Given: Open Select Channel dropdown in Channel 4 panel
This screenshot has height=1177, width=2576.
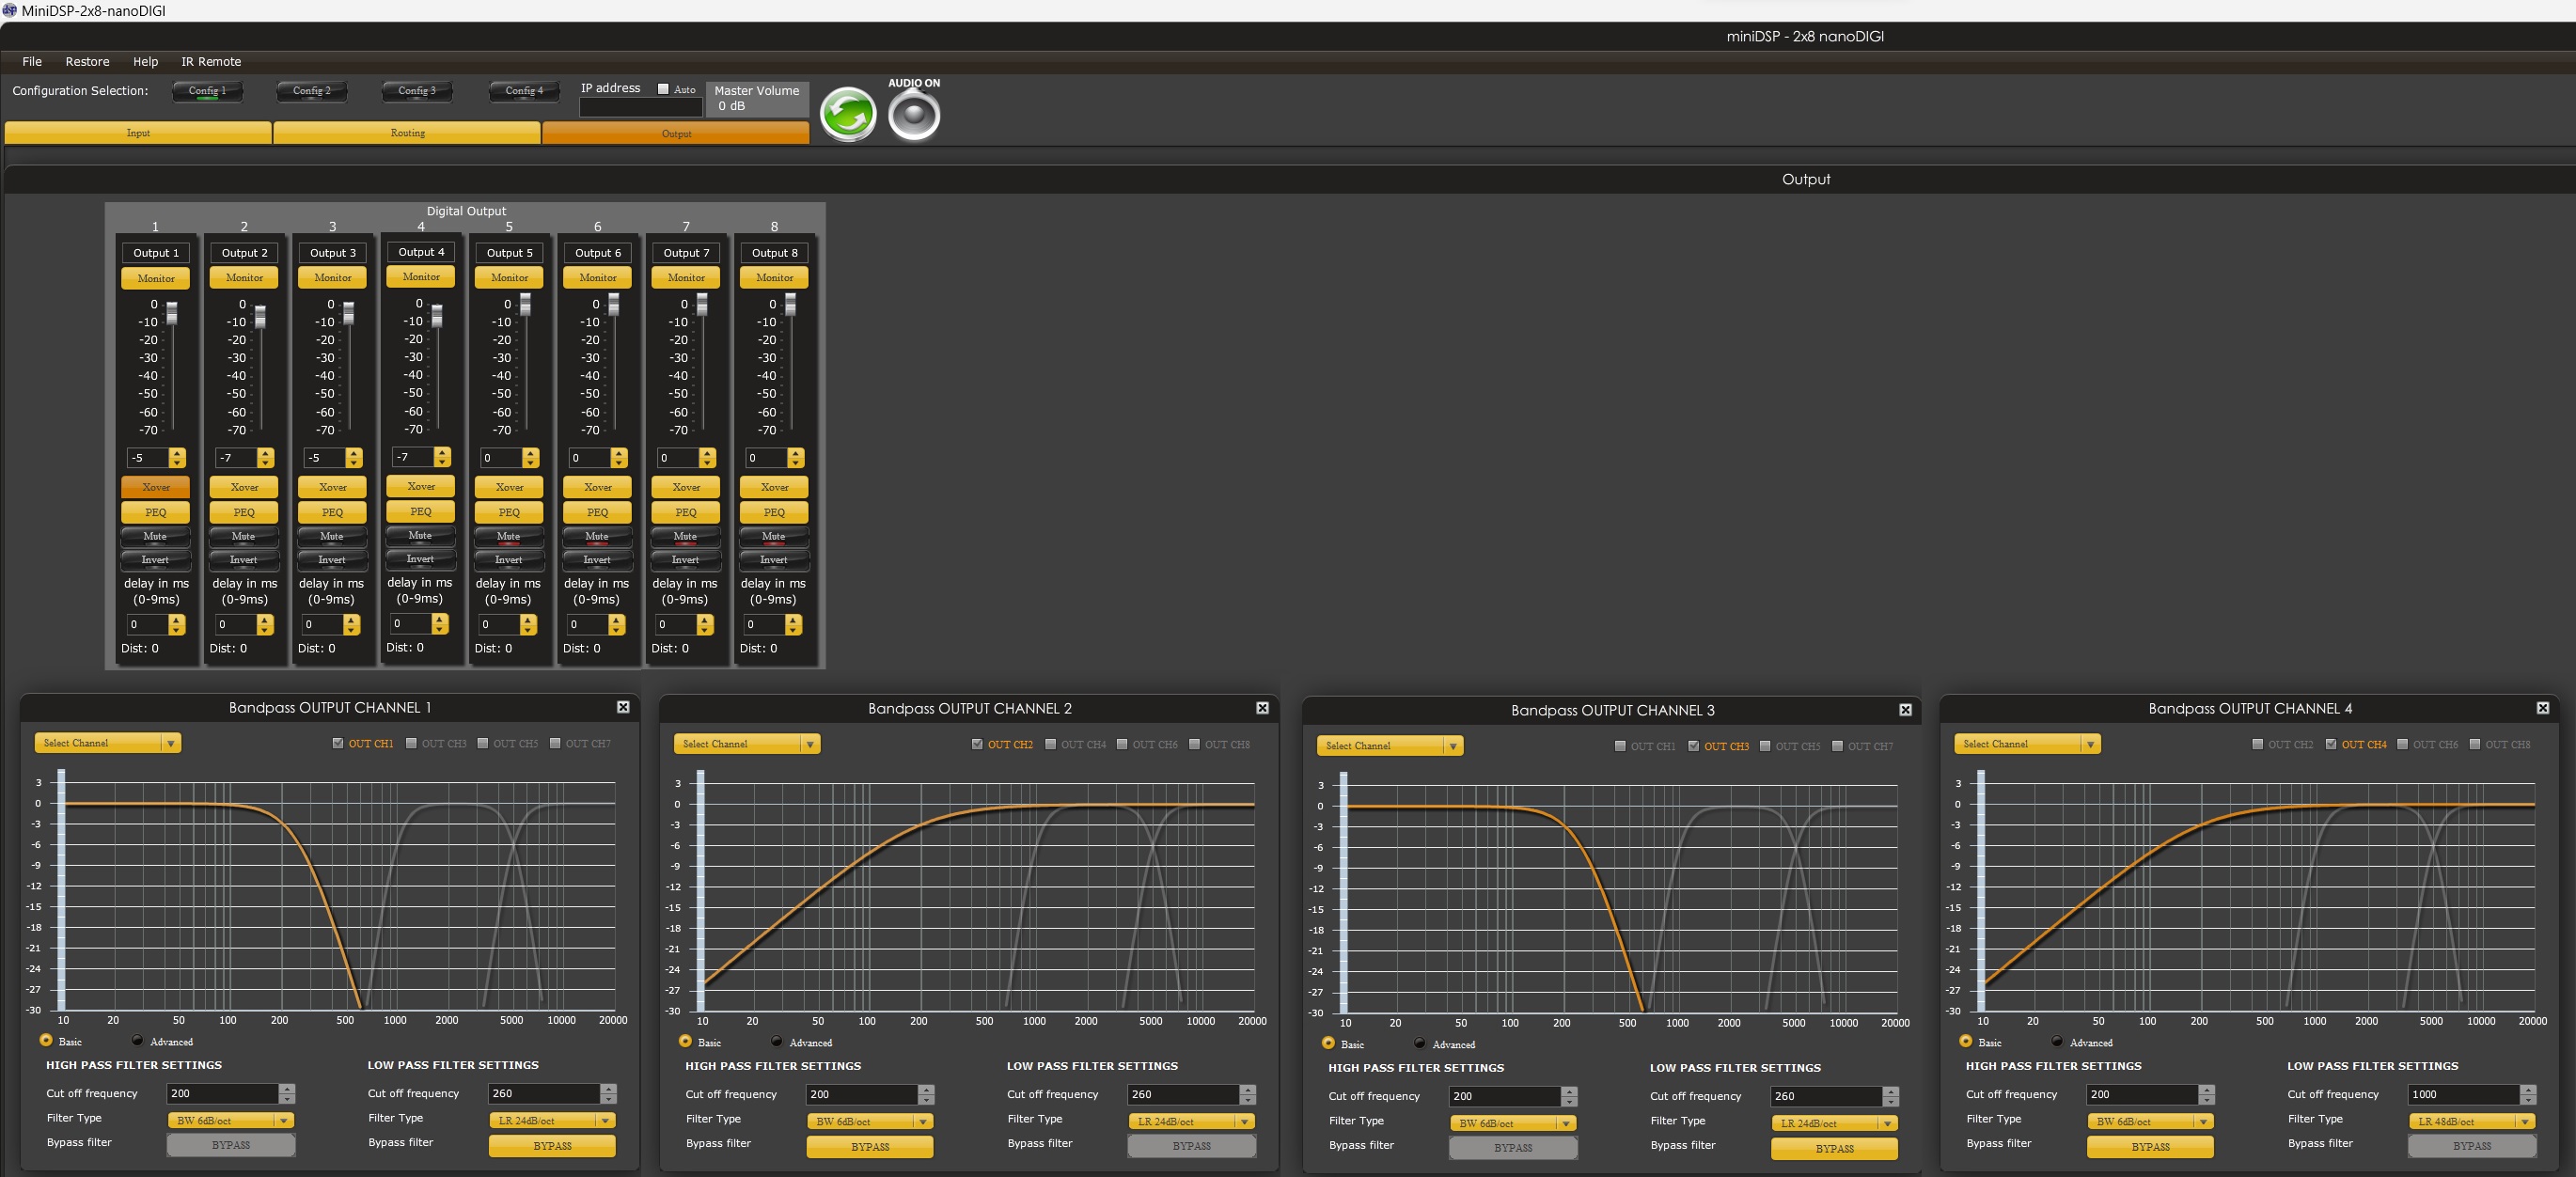Looking at the screenshot, I should [2027, 744].
